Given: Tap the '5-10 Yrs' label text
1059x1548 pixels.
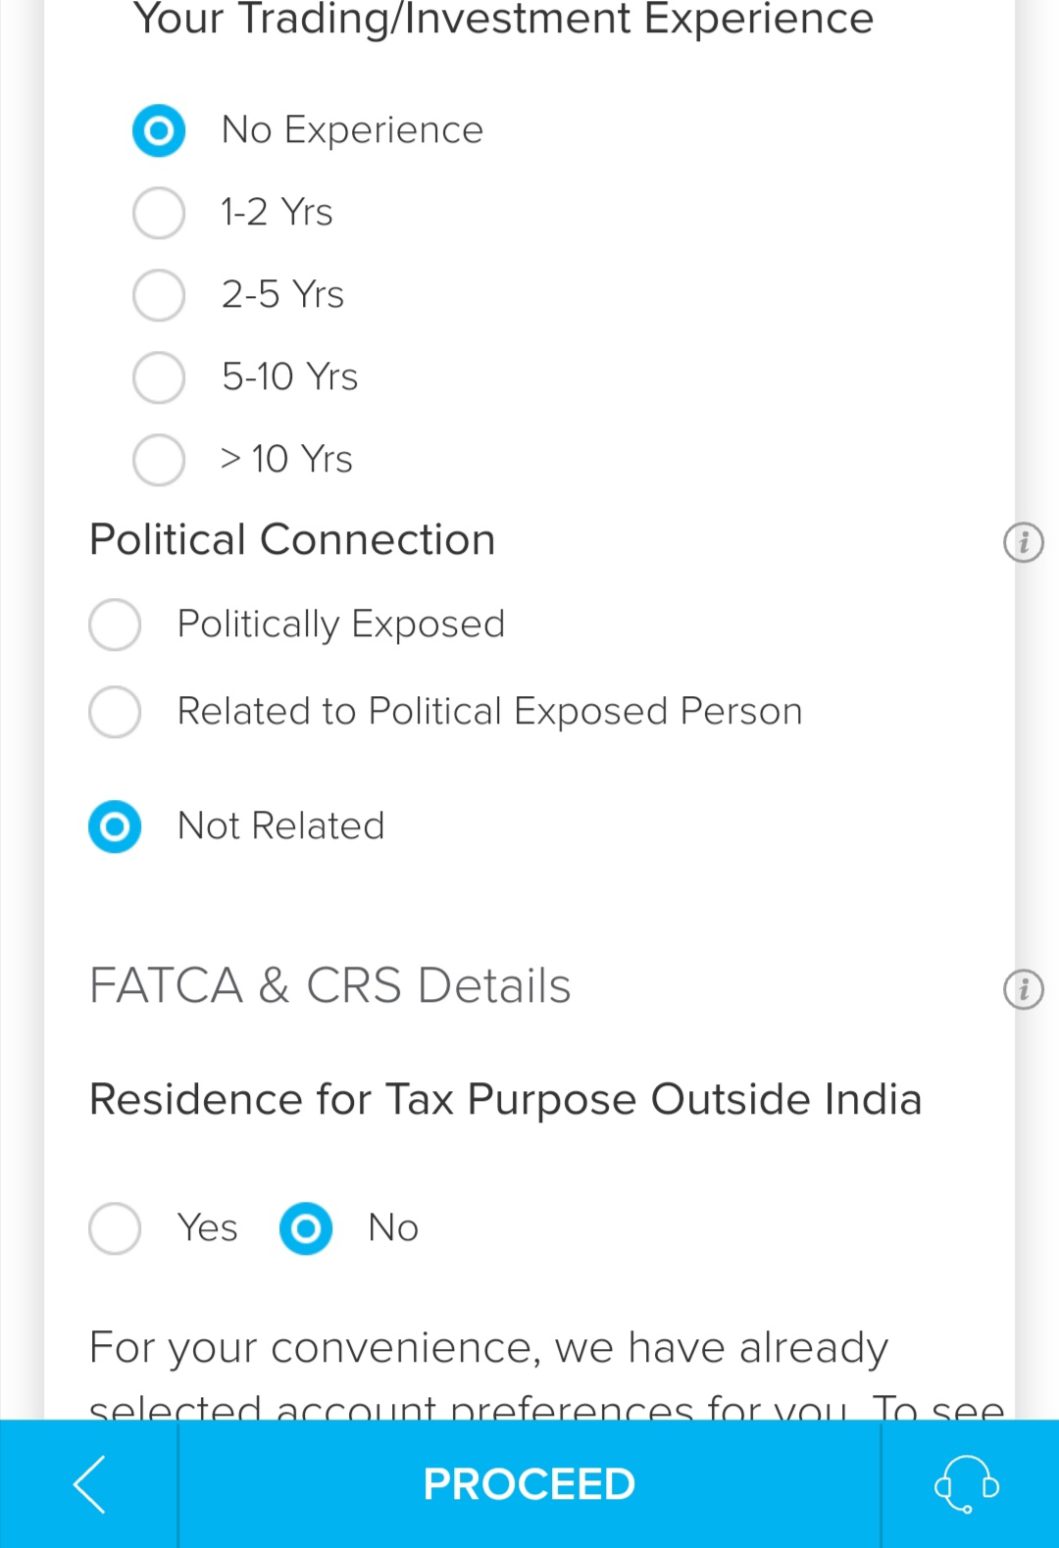Looking at the screenshot, I should (x=290, y=377).
